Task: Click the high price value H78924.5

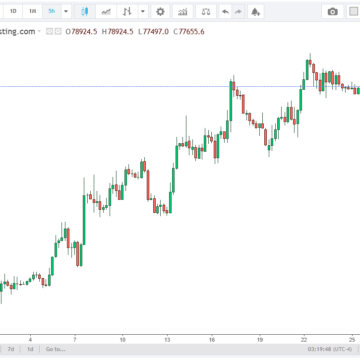Action: [117, 32]
